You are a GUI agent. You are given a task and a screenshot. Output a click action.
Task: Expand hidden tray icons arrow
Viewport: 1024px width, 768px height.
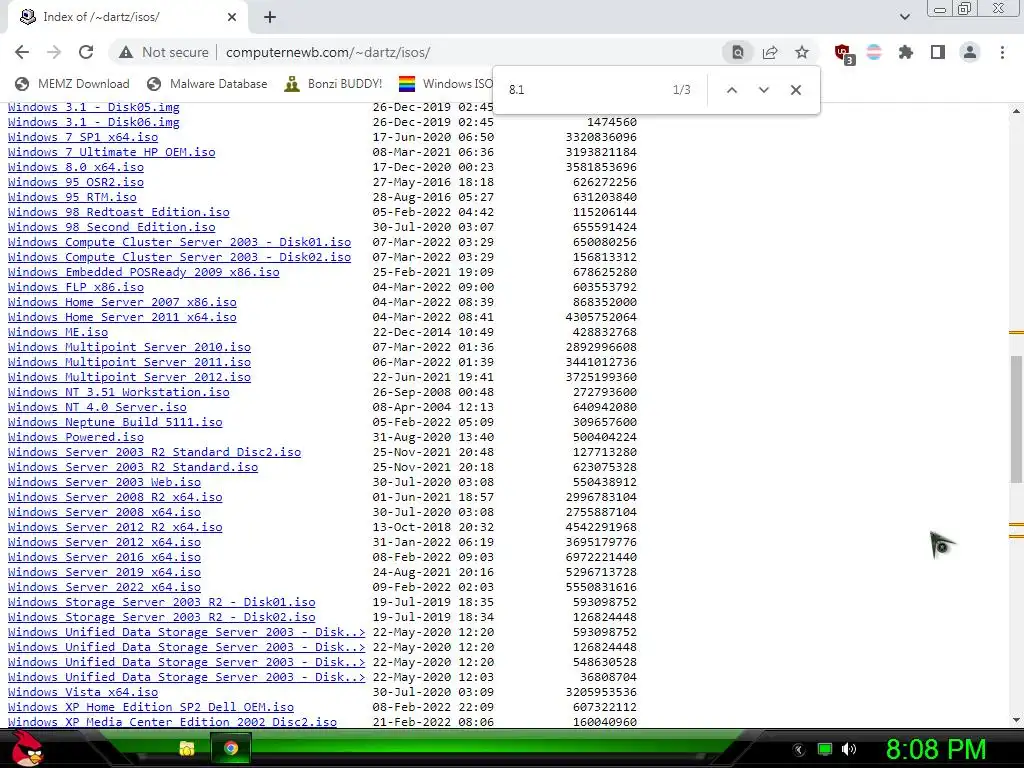(x=799, y=750)
